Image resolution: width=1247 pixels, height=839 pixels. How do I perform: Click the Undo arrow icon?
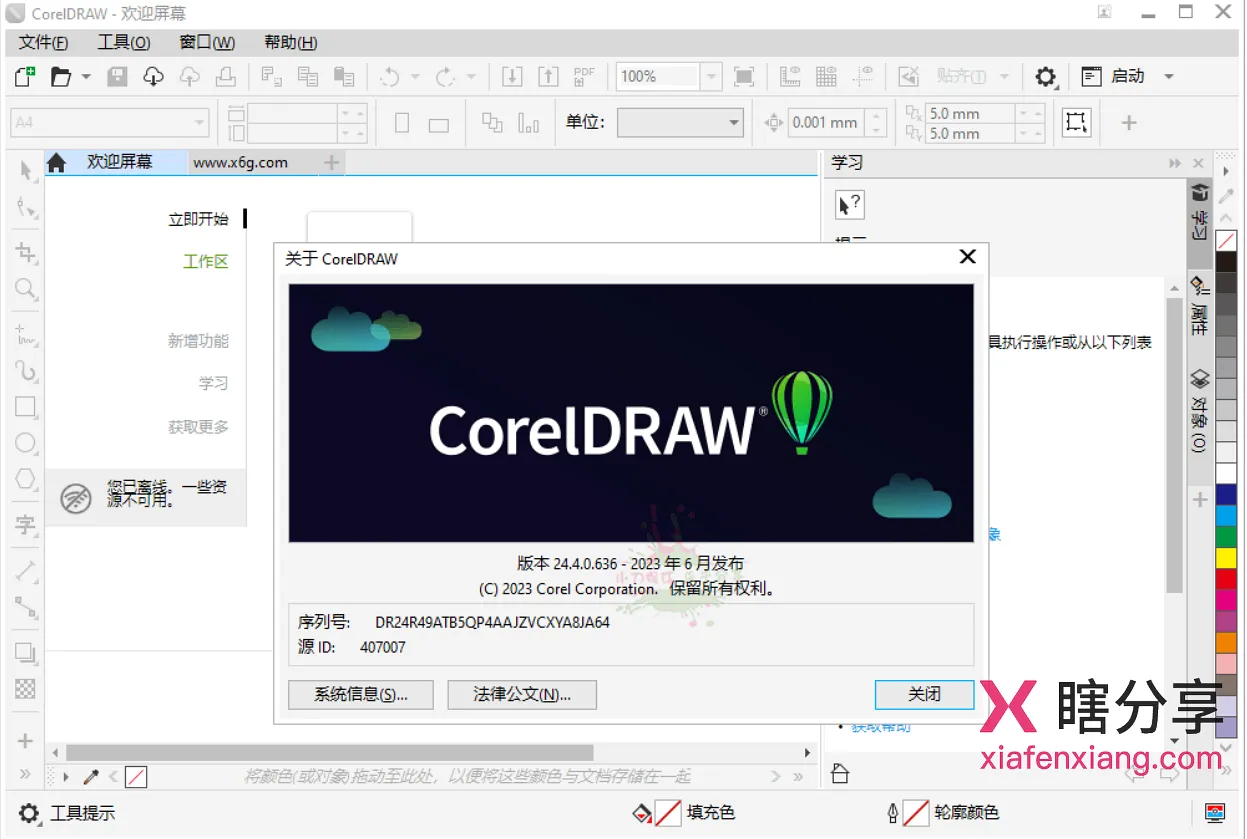390,76
